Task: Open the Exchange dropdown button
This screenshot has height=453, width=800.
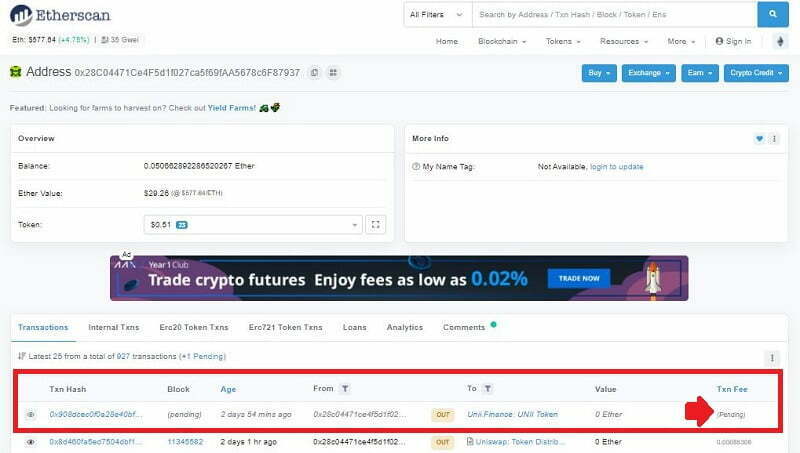Action: (648, 73)
